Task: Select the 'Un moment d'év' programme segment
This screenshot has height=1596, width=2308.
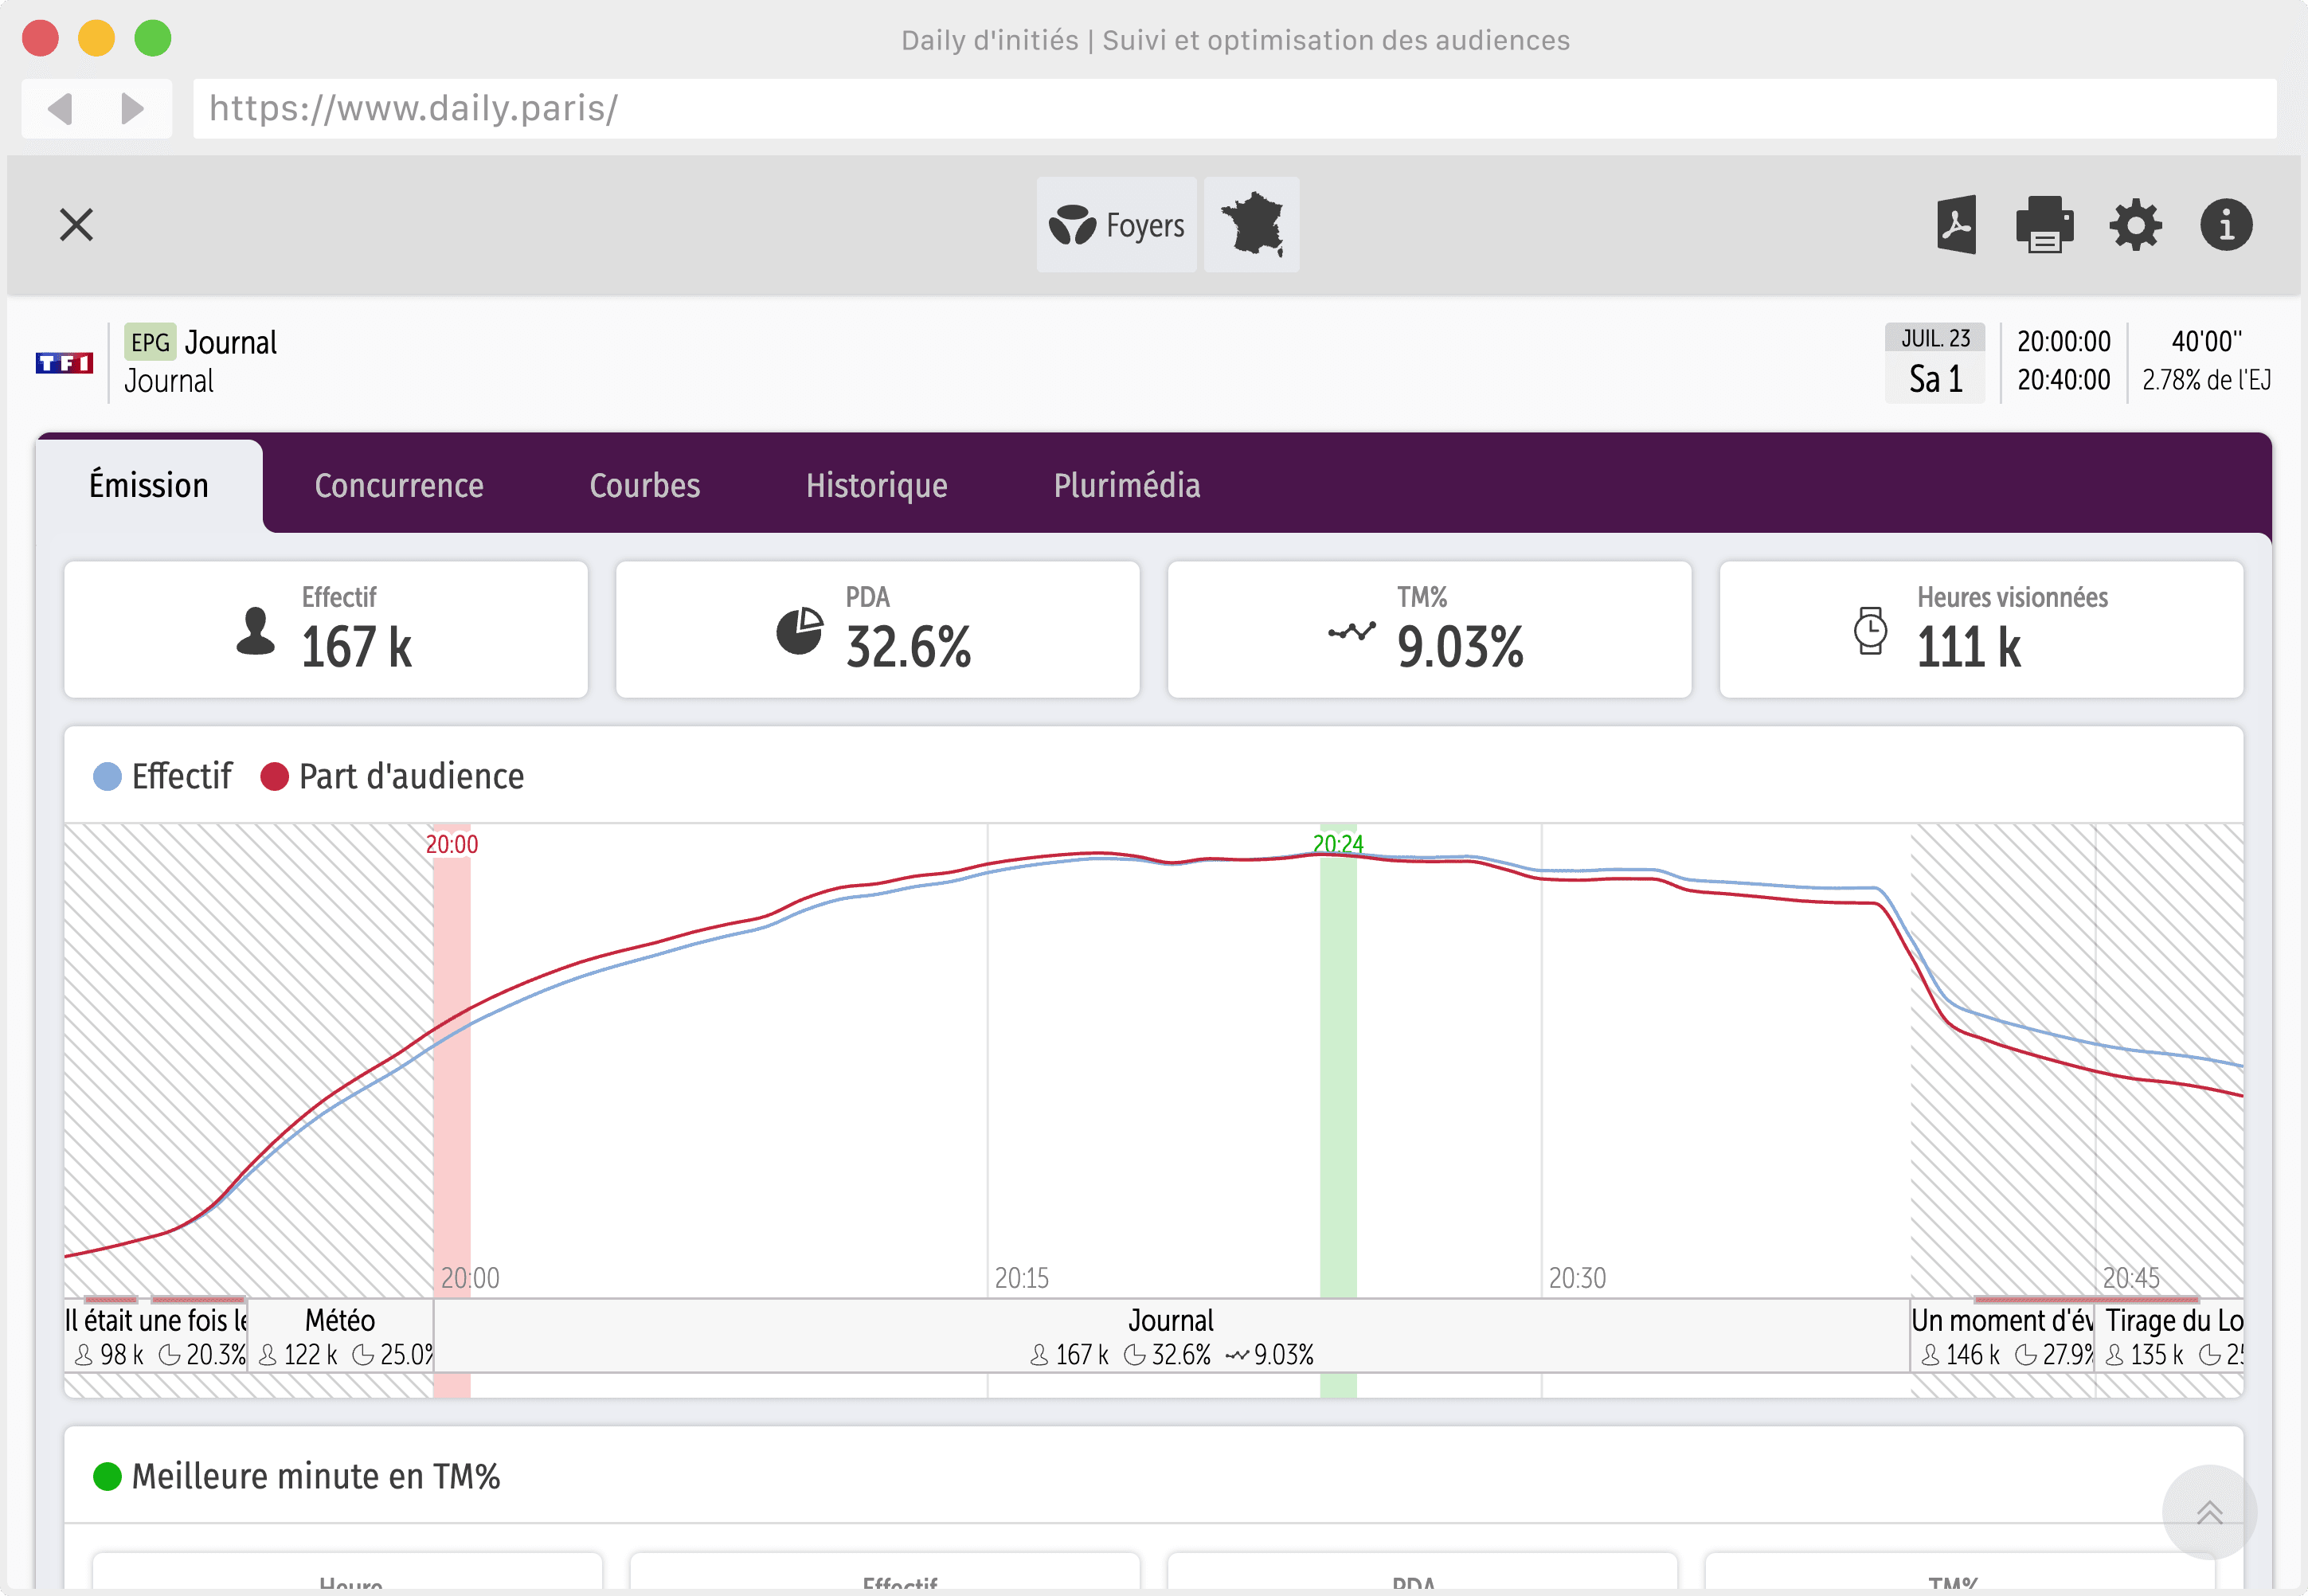Action: coord(2002,1337)
